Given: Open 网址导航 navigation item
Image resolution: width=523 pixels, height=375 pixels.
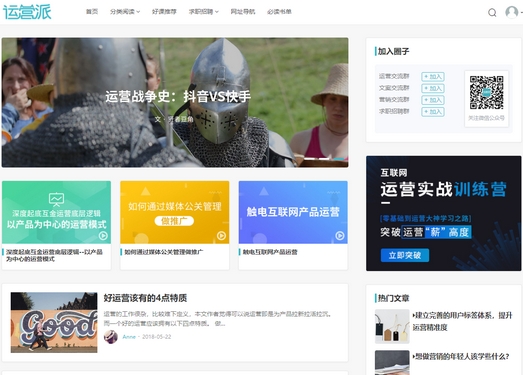Looking at the screenshot, I should (243, 12).
